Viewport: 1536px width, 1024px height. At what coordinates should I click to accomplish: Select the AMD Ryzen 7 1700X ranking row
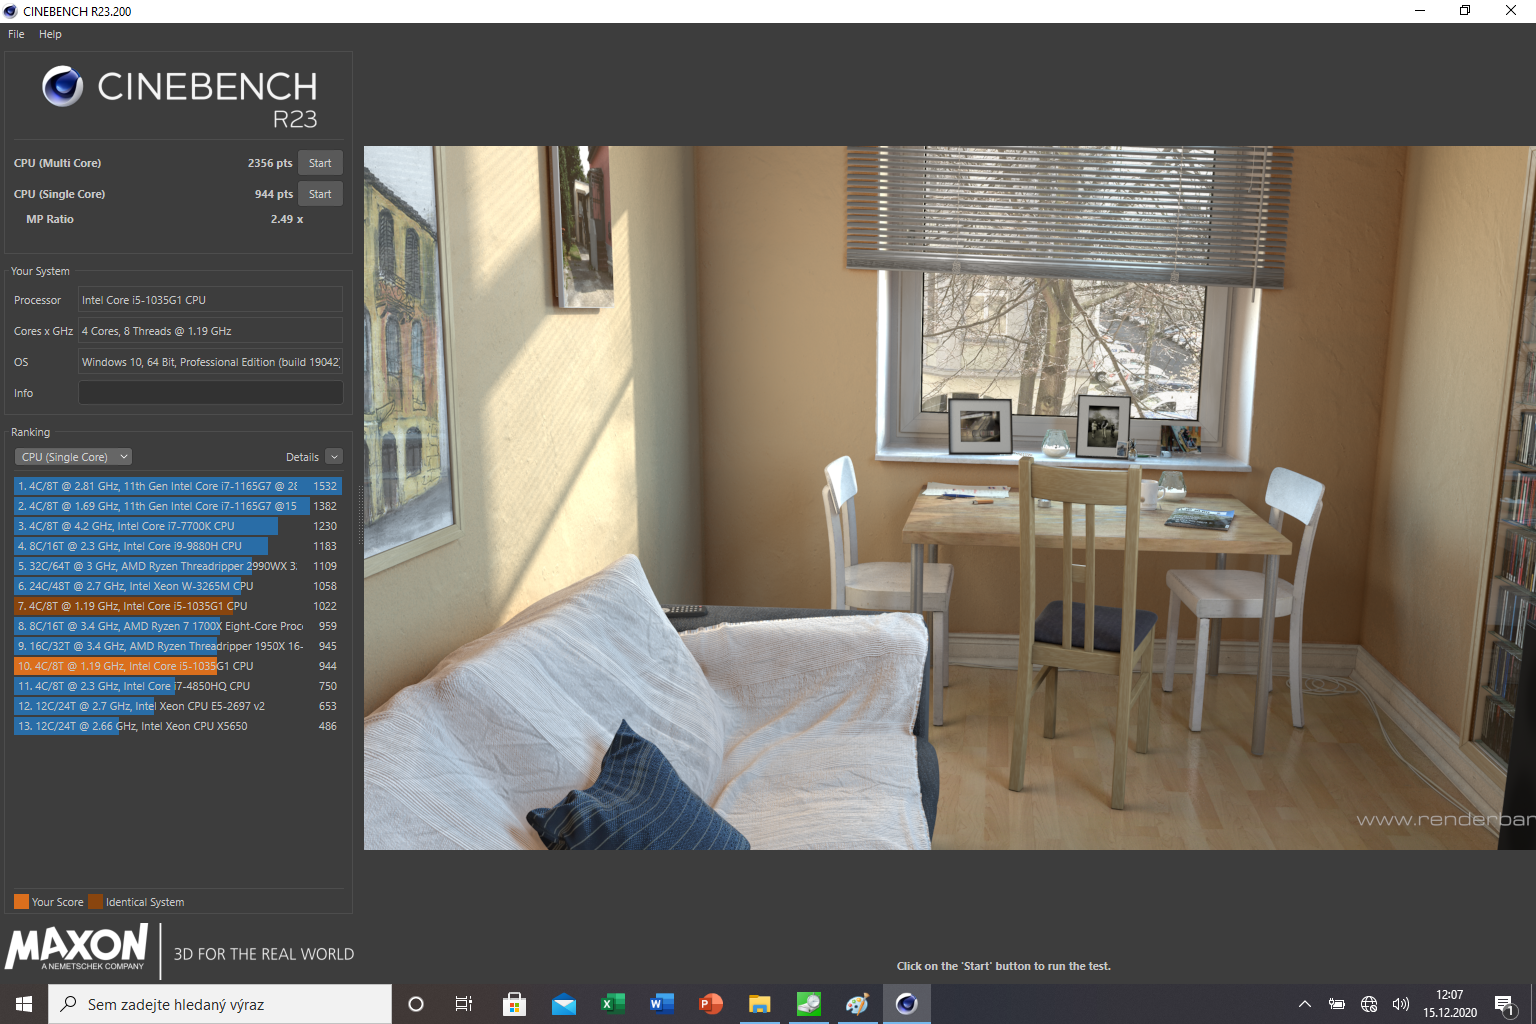[178, 626]
